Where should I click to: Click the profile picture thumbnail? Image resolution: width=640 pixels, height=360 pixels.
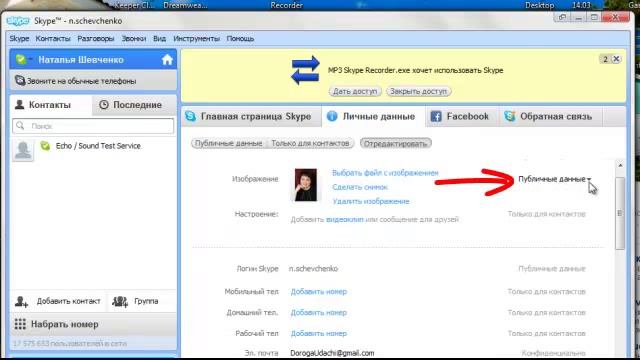[306, 185]
